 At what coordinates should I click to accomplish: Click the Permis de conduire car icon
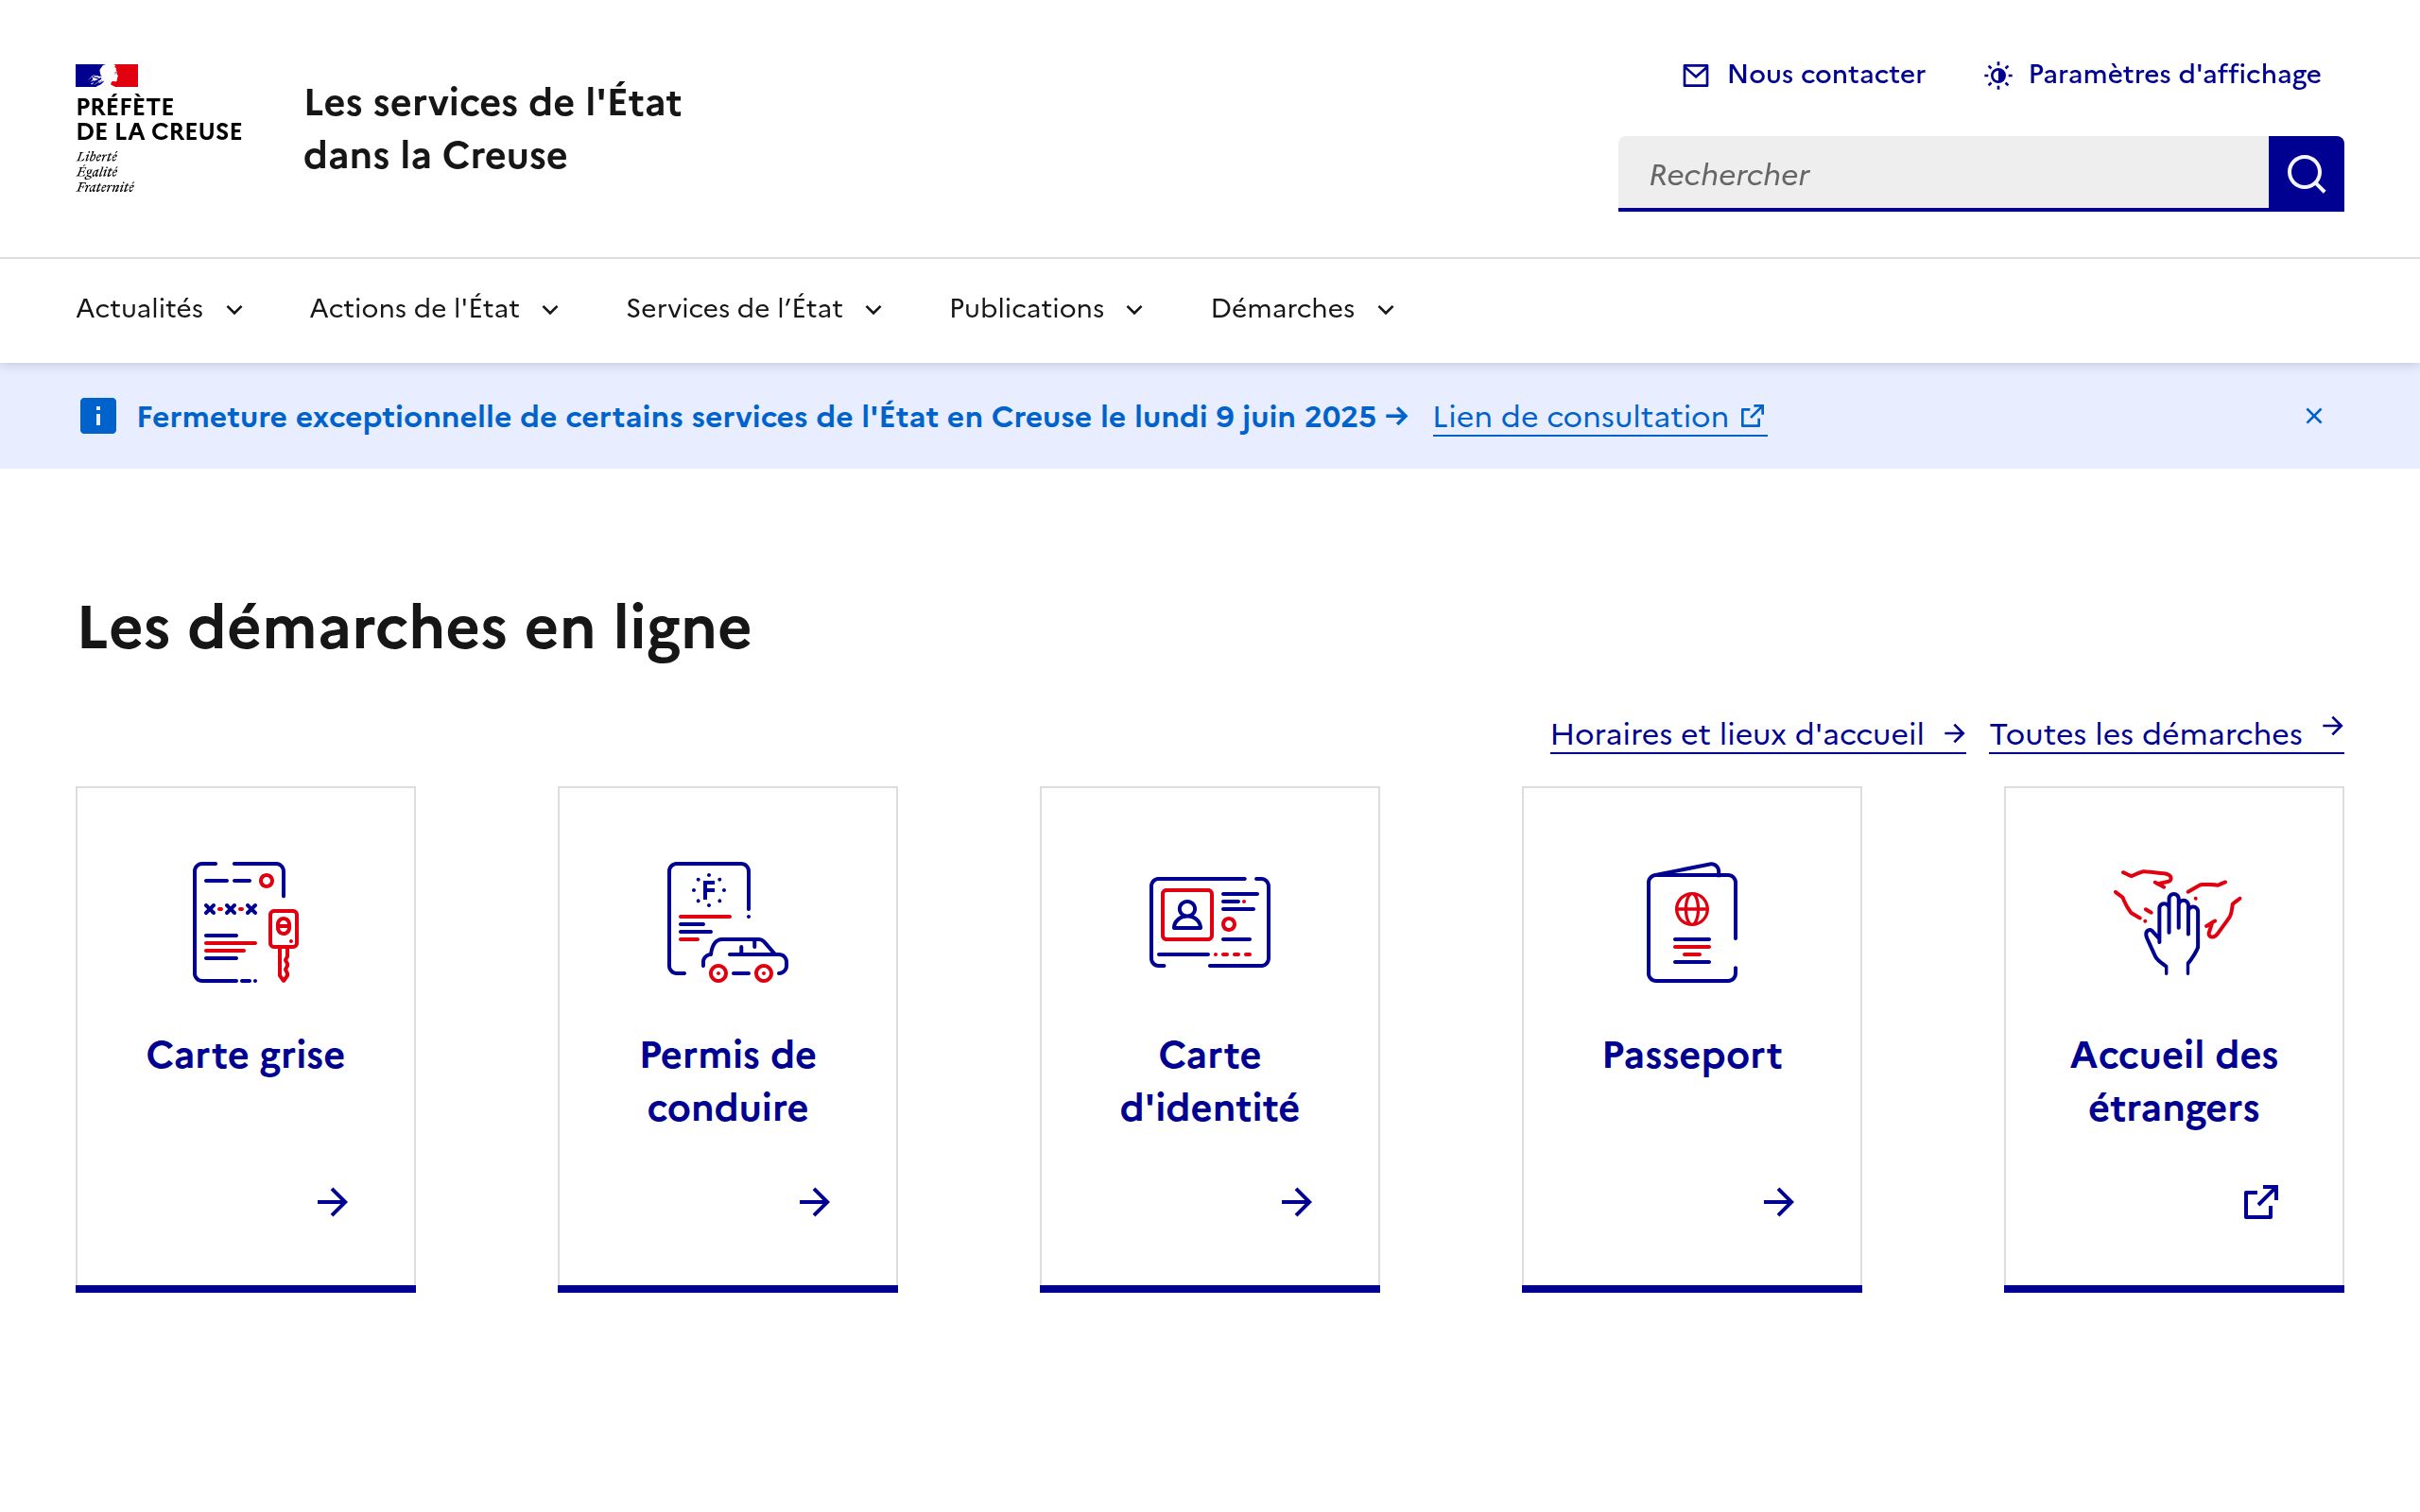727,922
